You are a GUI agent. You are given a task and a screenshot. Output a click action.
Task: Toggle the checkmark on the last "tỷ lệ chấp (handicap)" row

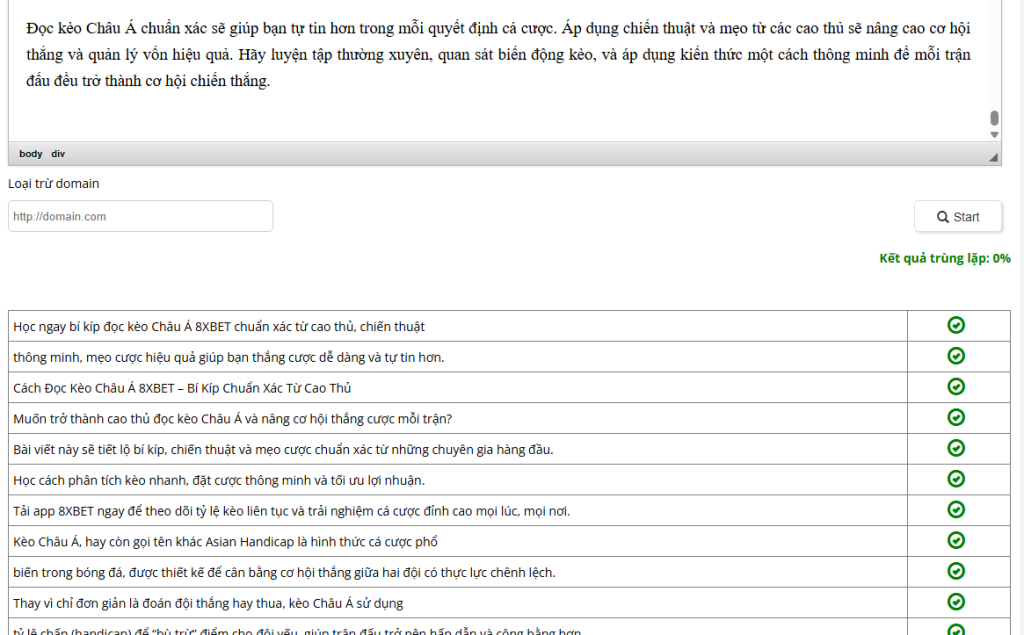coord(957,628)
